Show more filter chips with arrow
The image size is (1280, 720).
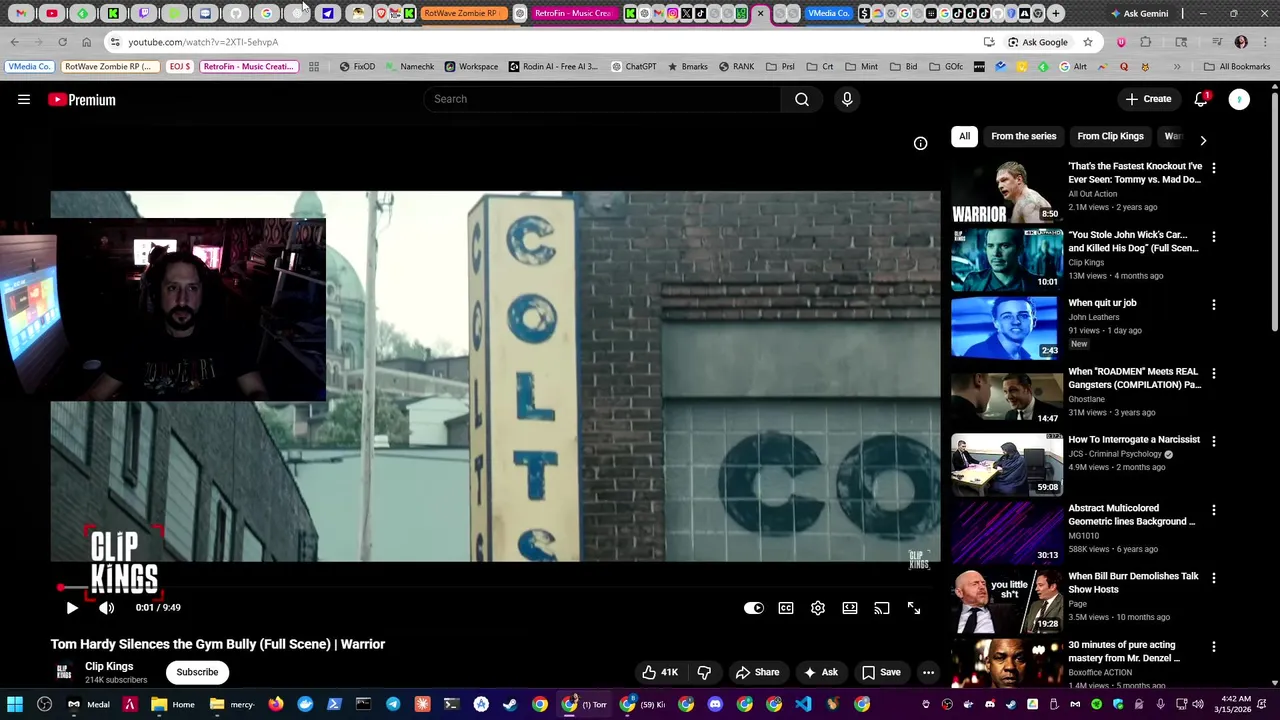1203,140
